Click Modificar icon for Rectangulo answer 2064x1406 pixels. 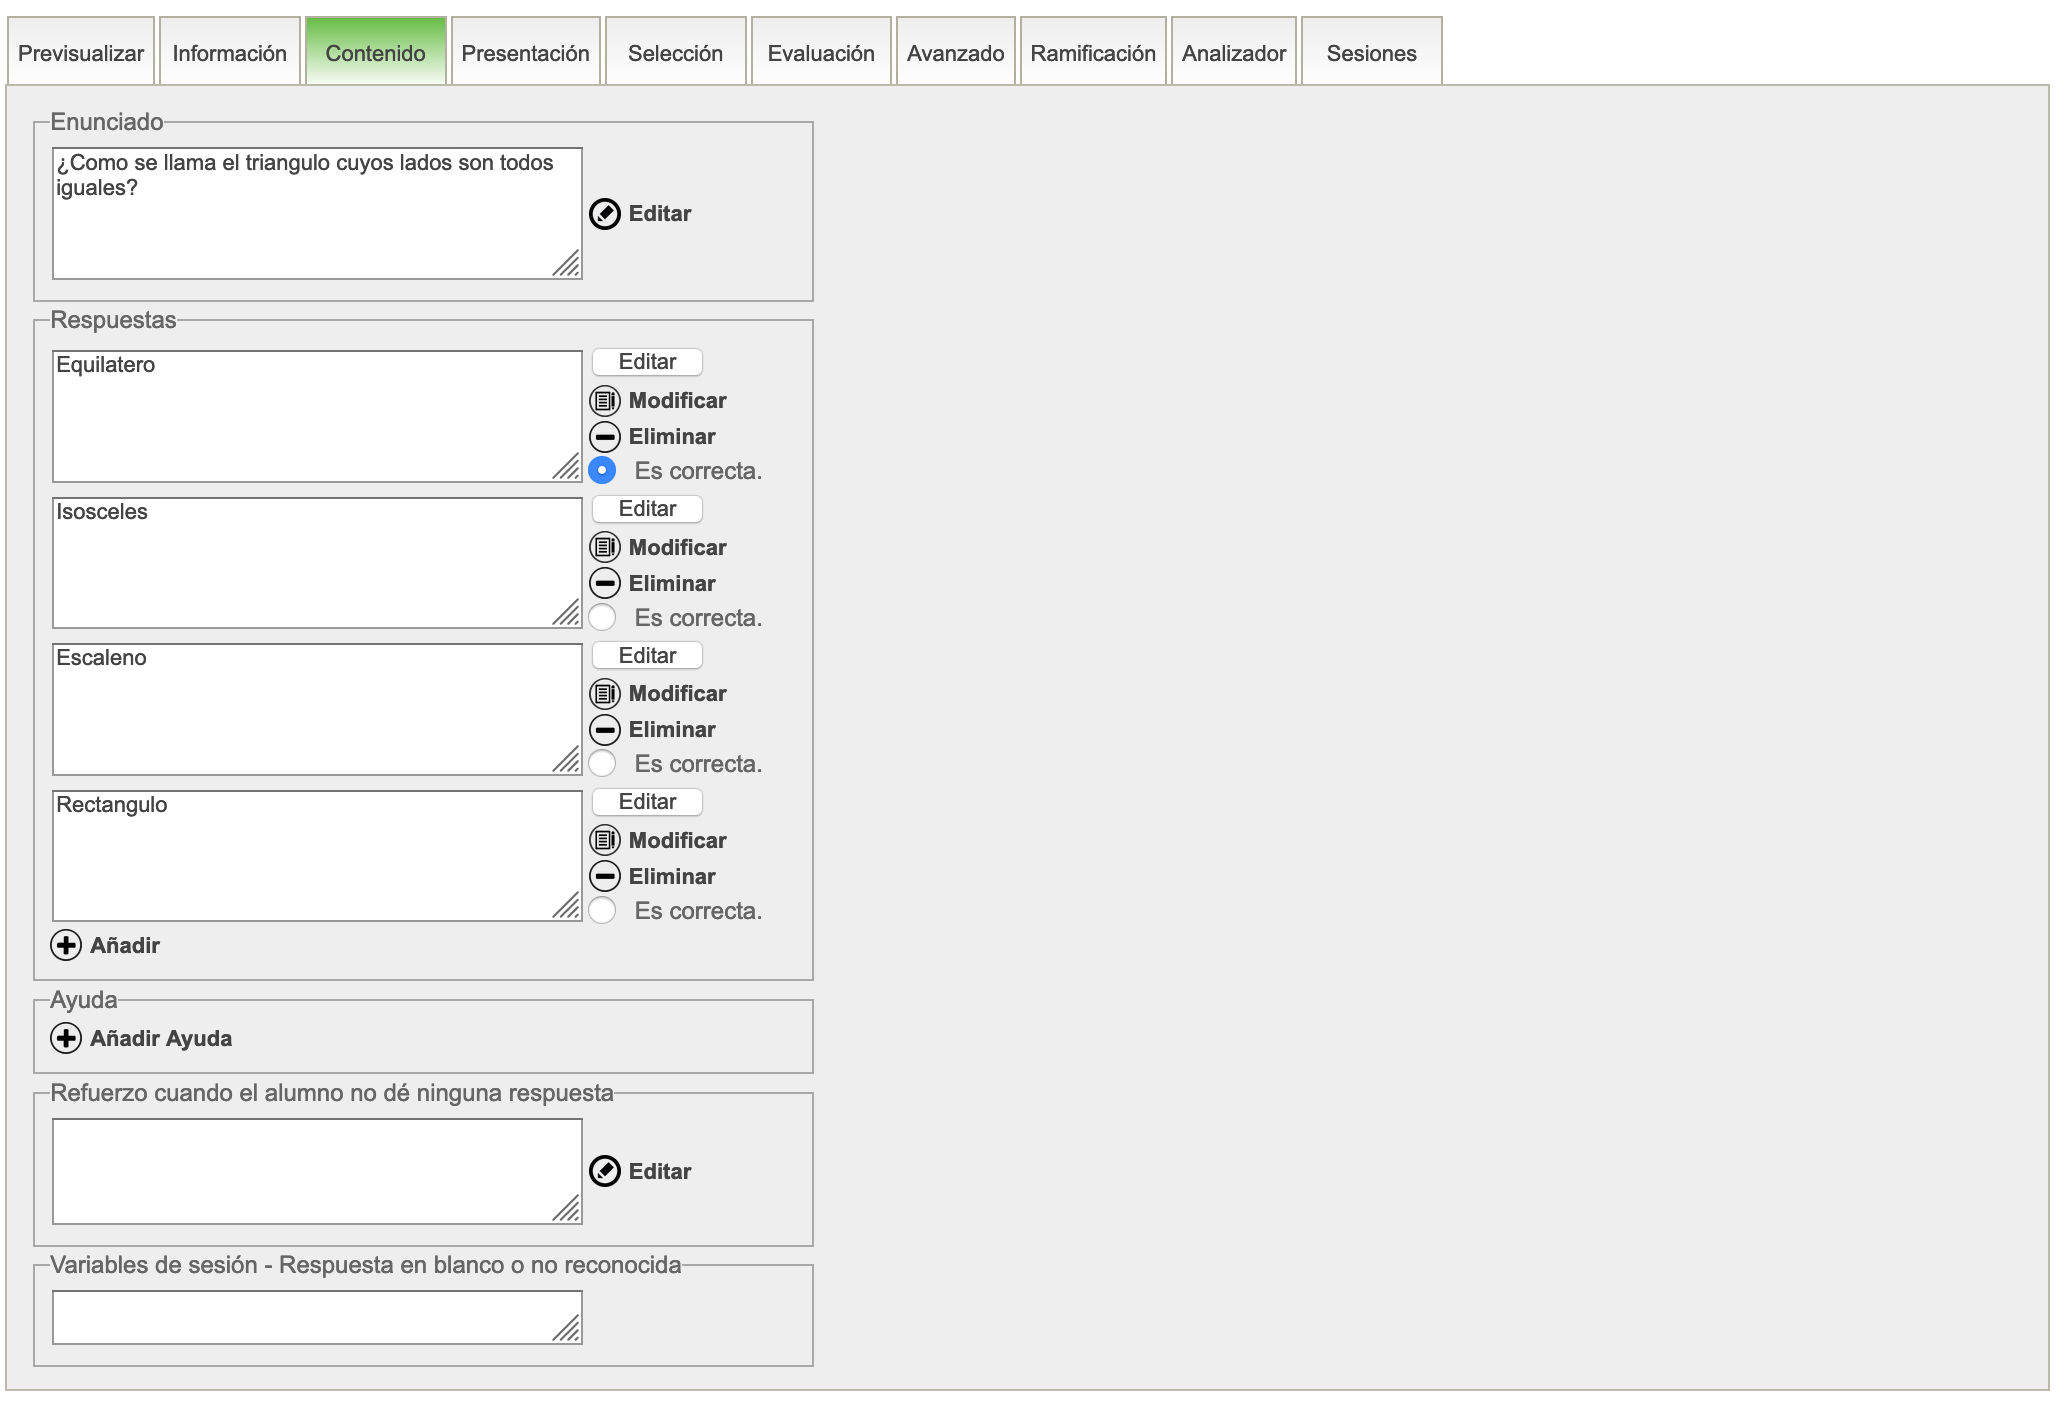pyautogui.click(x=604, y=841)
